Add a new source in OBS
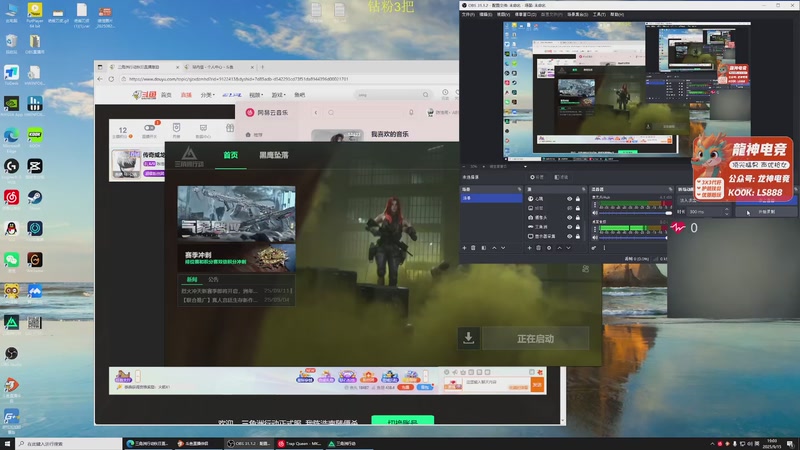 (x=530, y=248)
